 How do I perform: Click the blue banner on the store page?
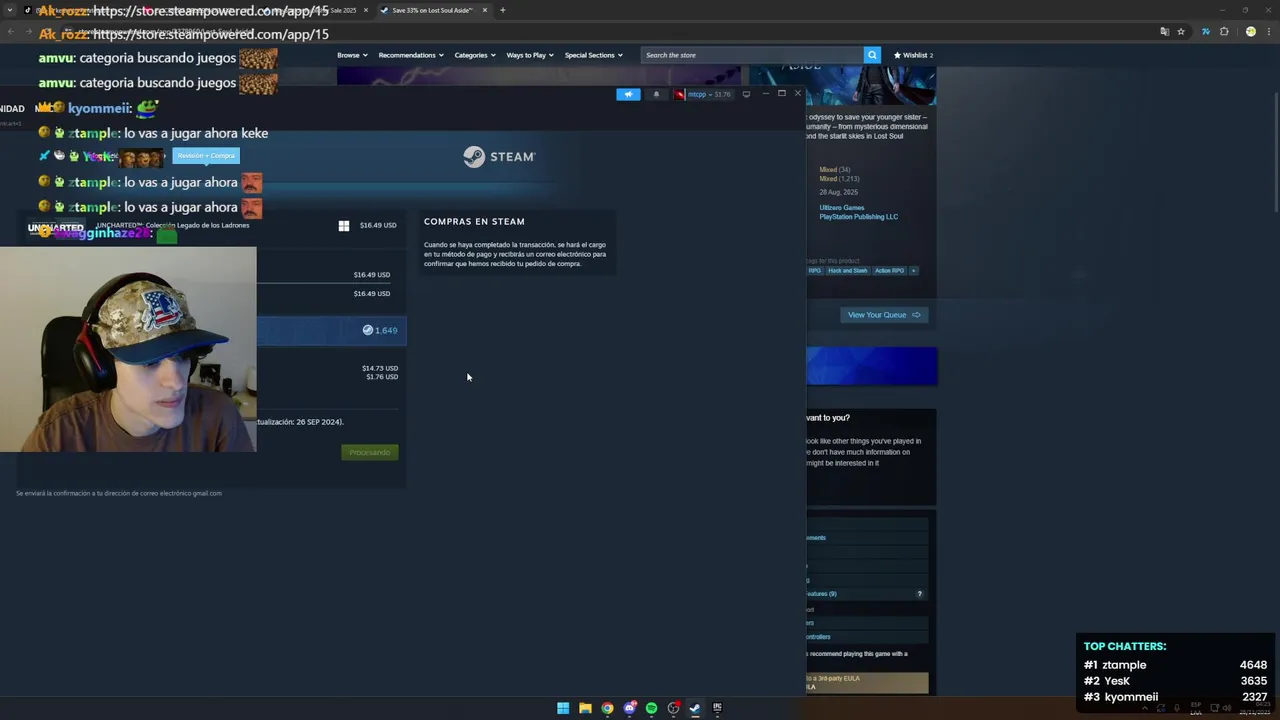tap(872, 366)
